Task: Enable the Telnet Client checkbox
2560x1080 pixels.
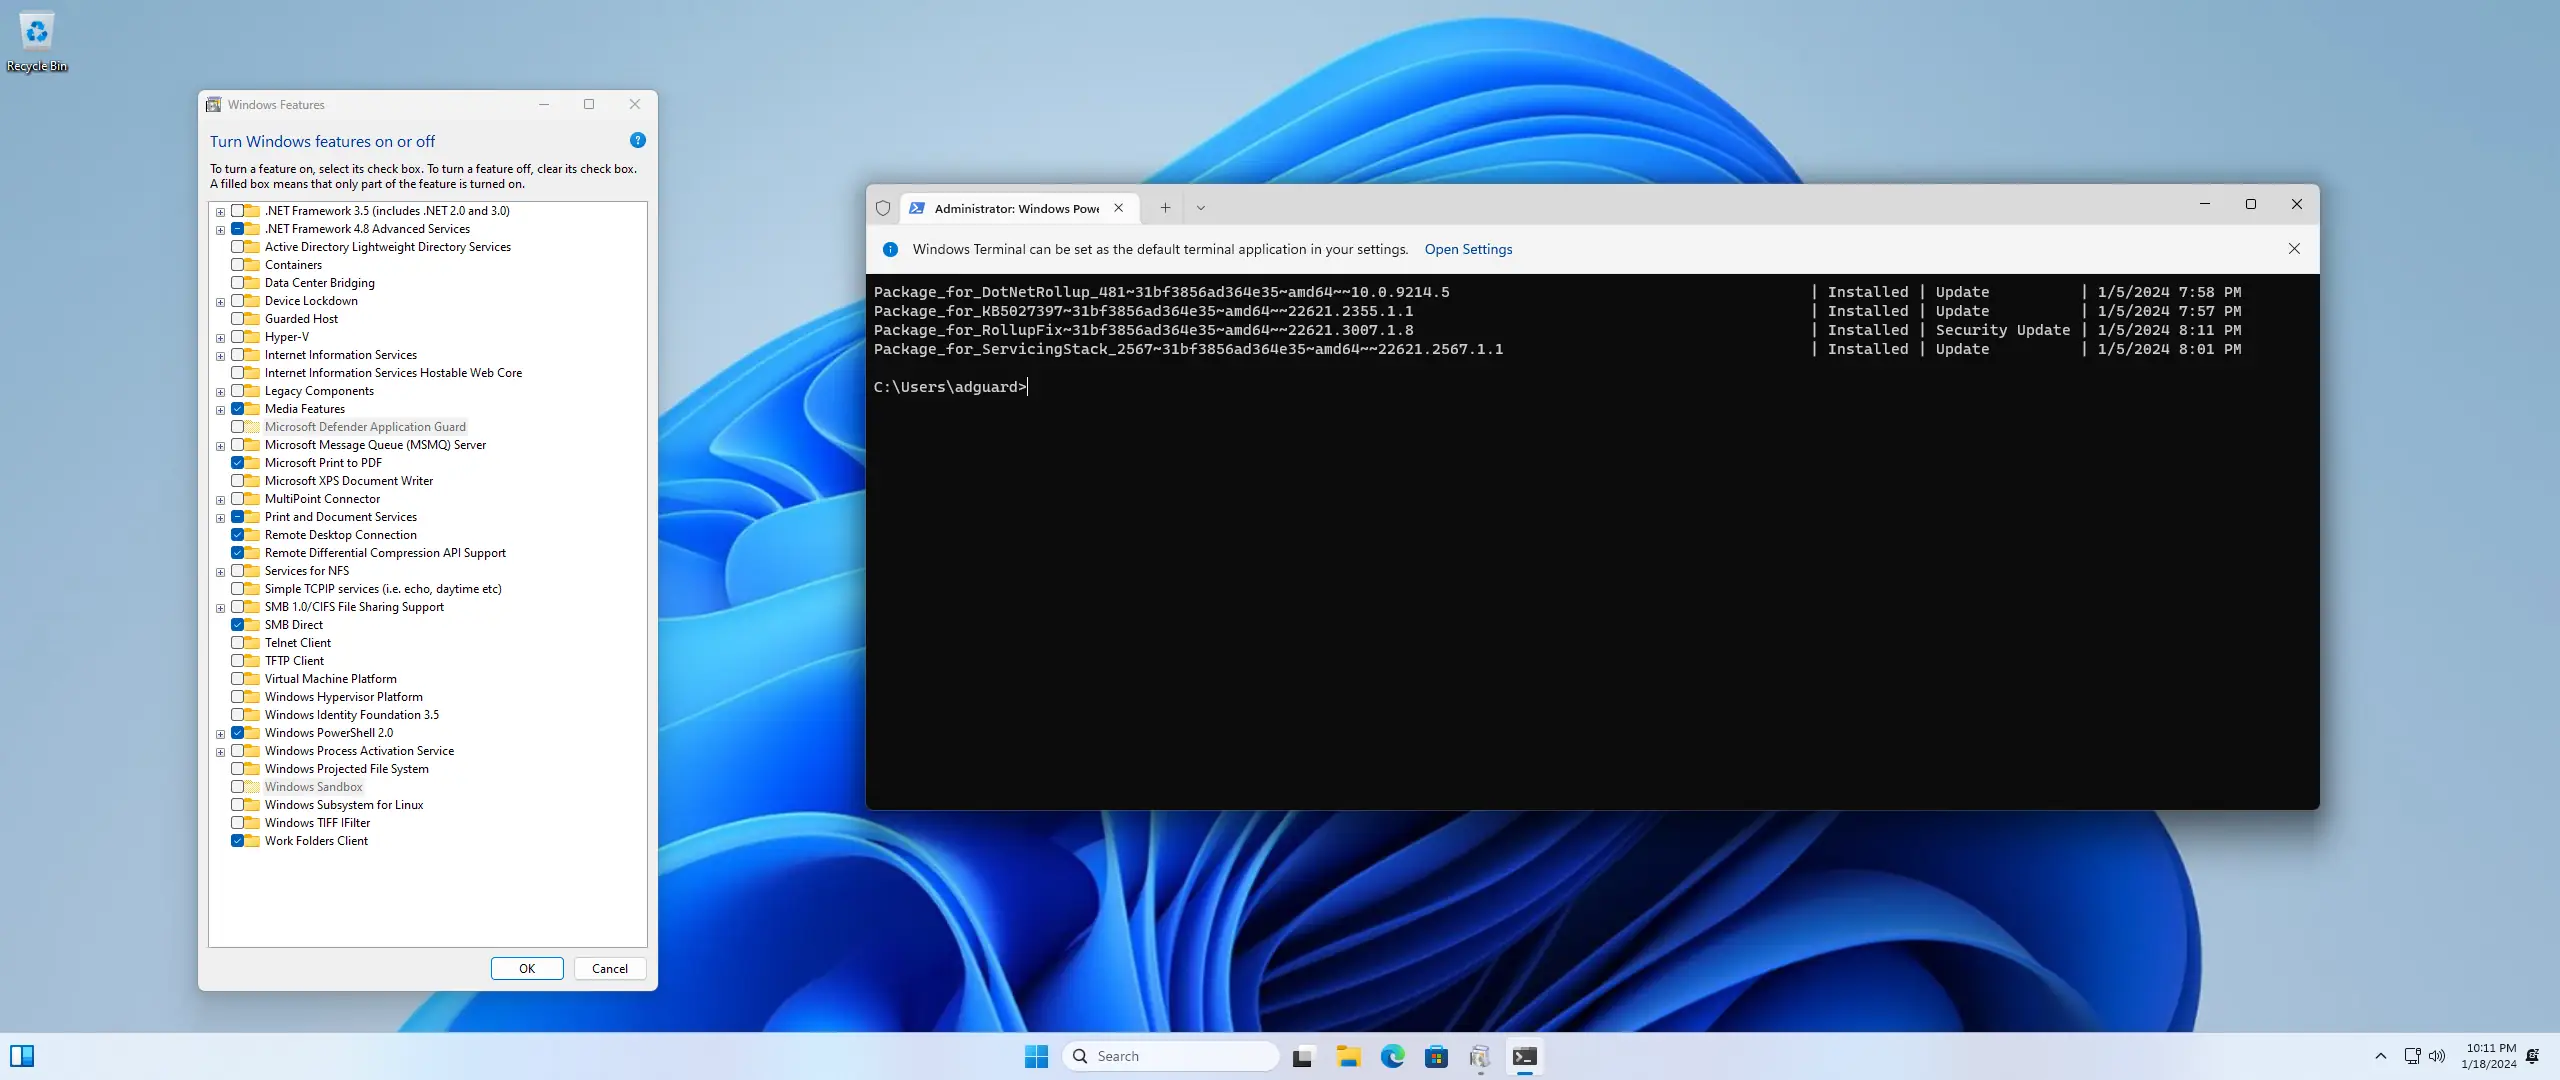Action: pos(238,643)
